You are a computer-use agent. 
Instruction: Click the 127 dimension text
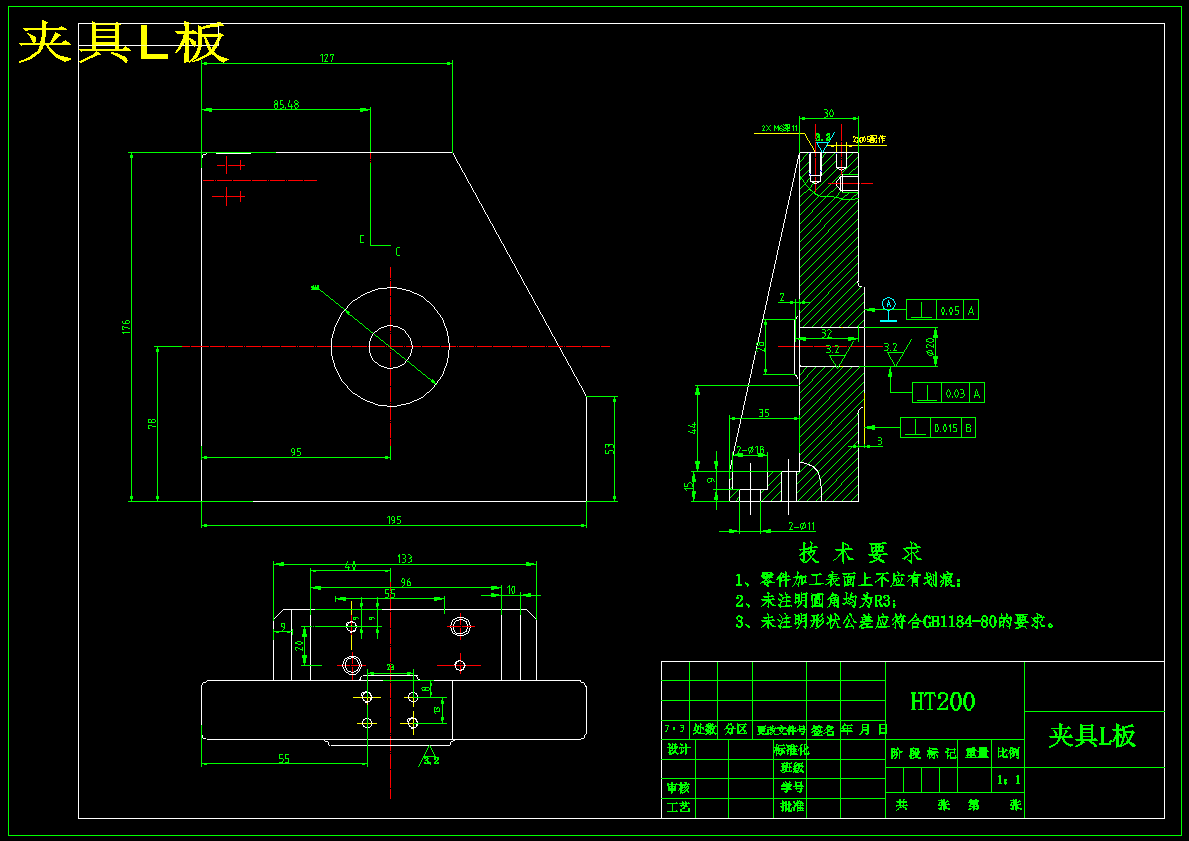(x=327, y=58)
